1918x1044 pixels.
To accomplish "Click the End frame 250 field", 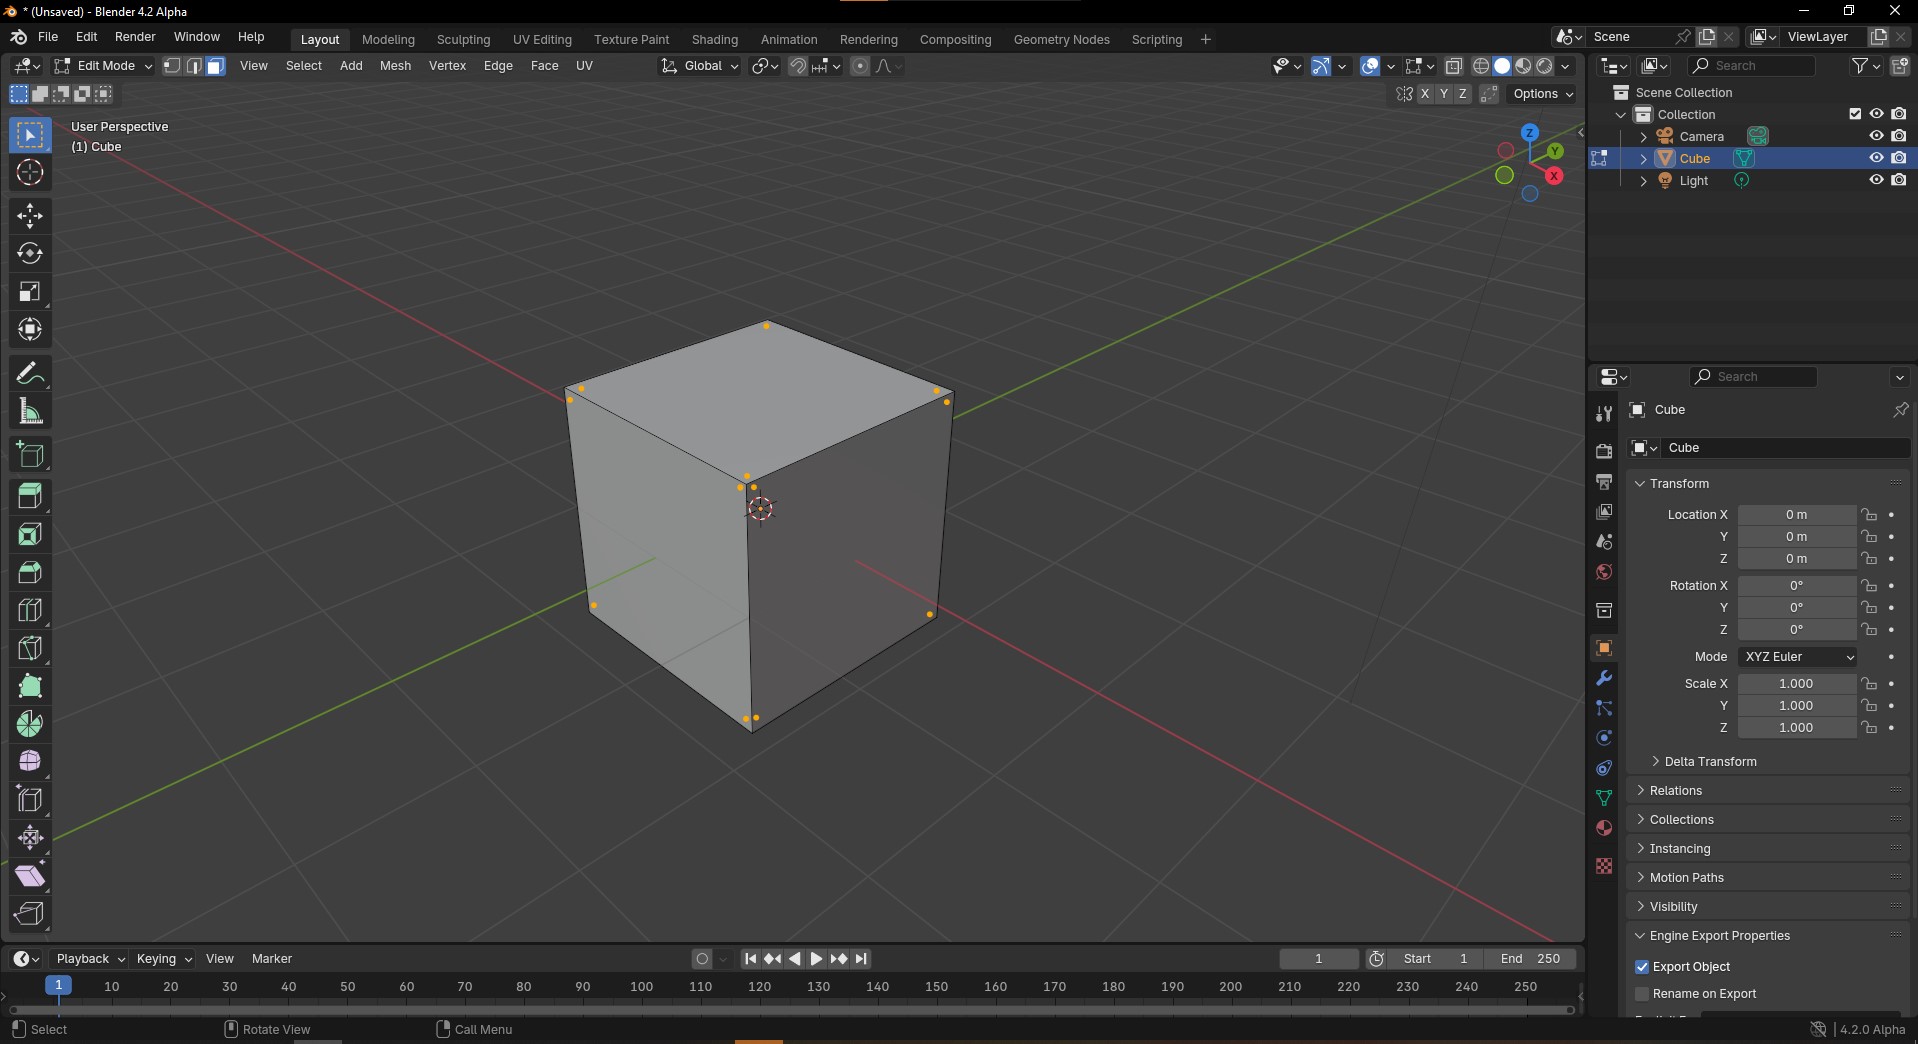I will (1530, 959).
